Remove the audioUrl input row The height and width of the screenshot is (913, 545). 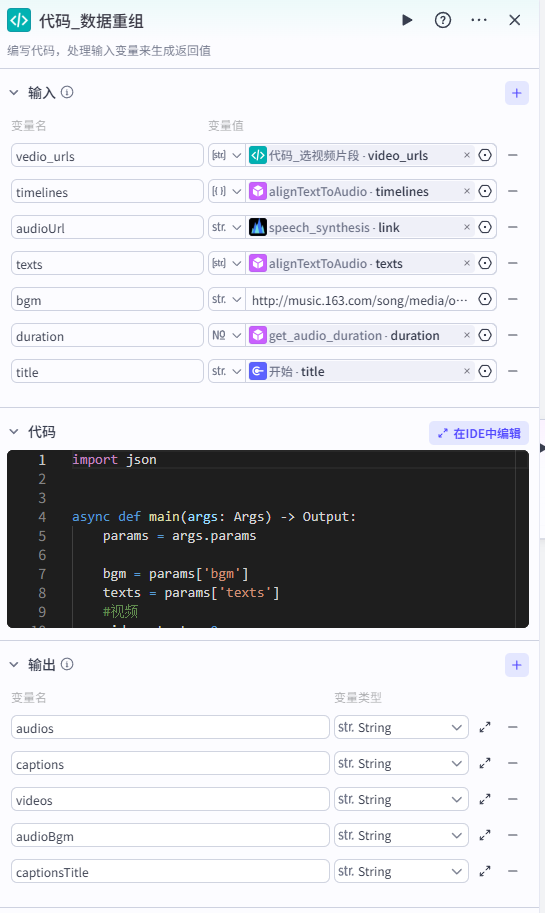513,227
